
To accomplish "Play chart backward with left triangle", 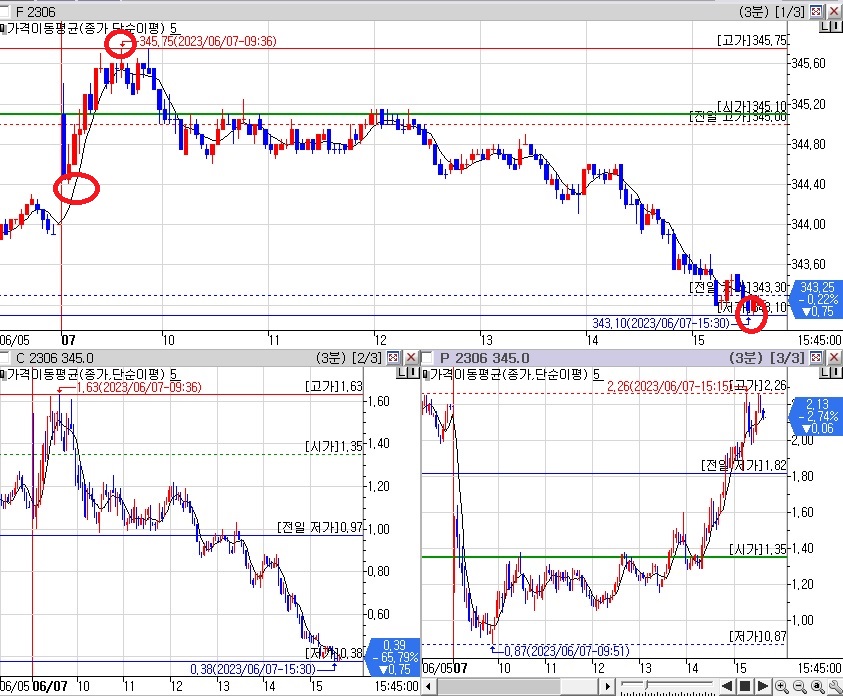I will click(x=727, y=686).
